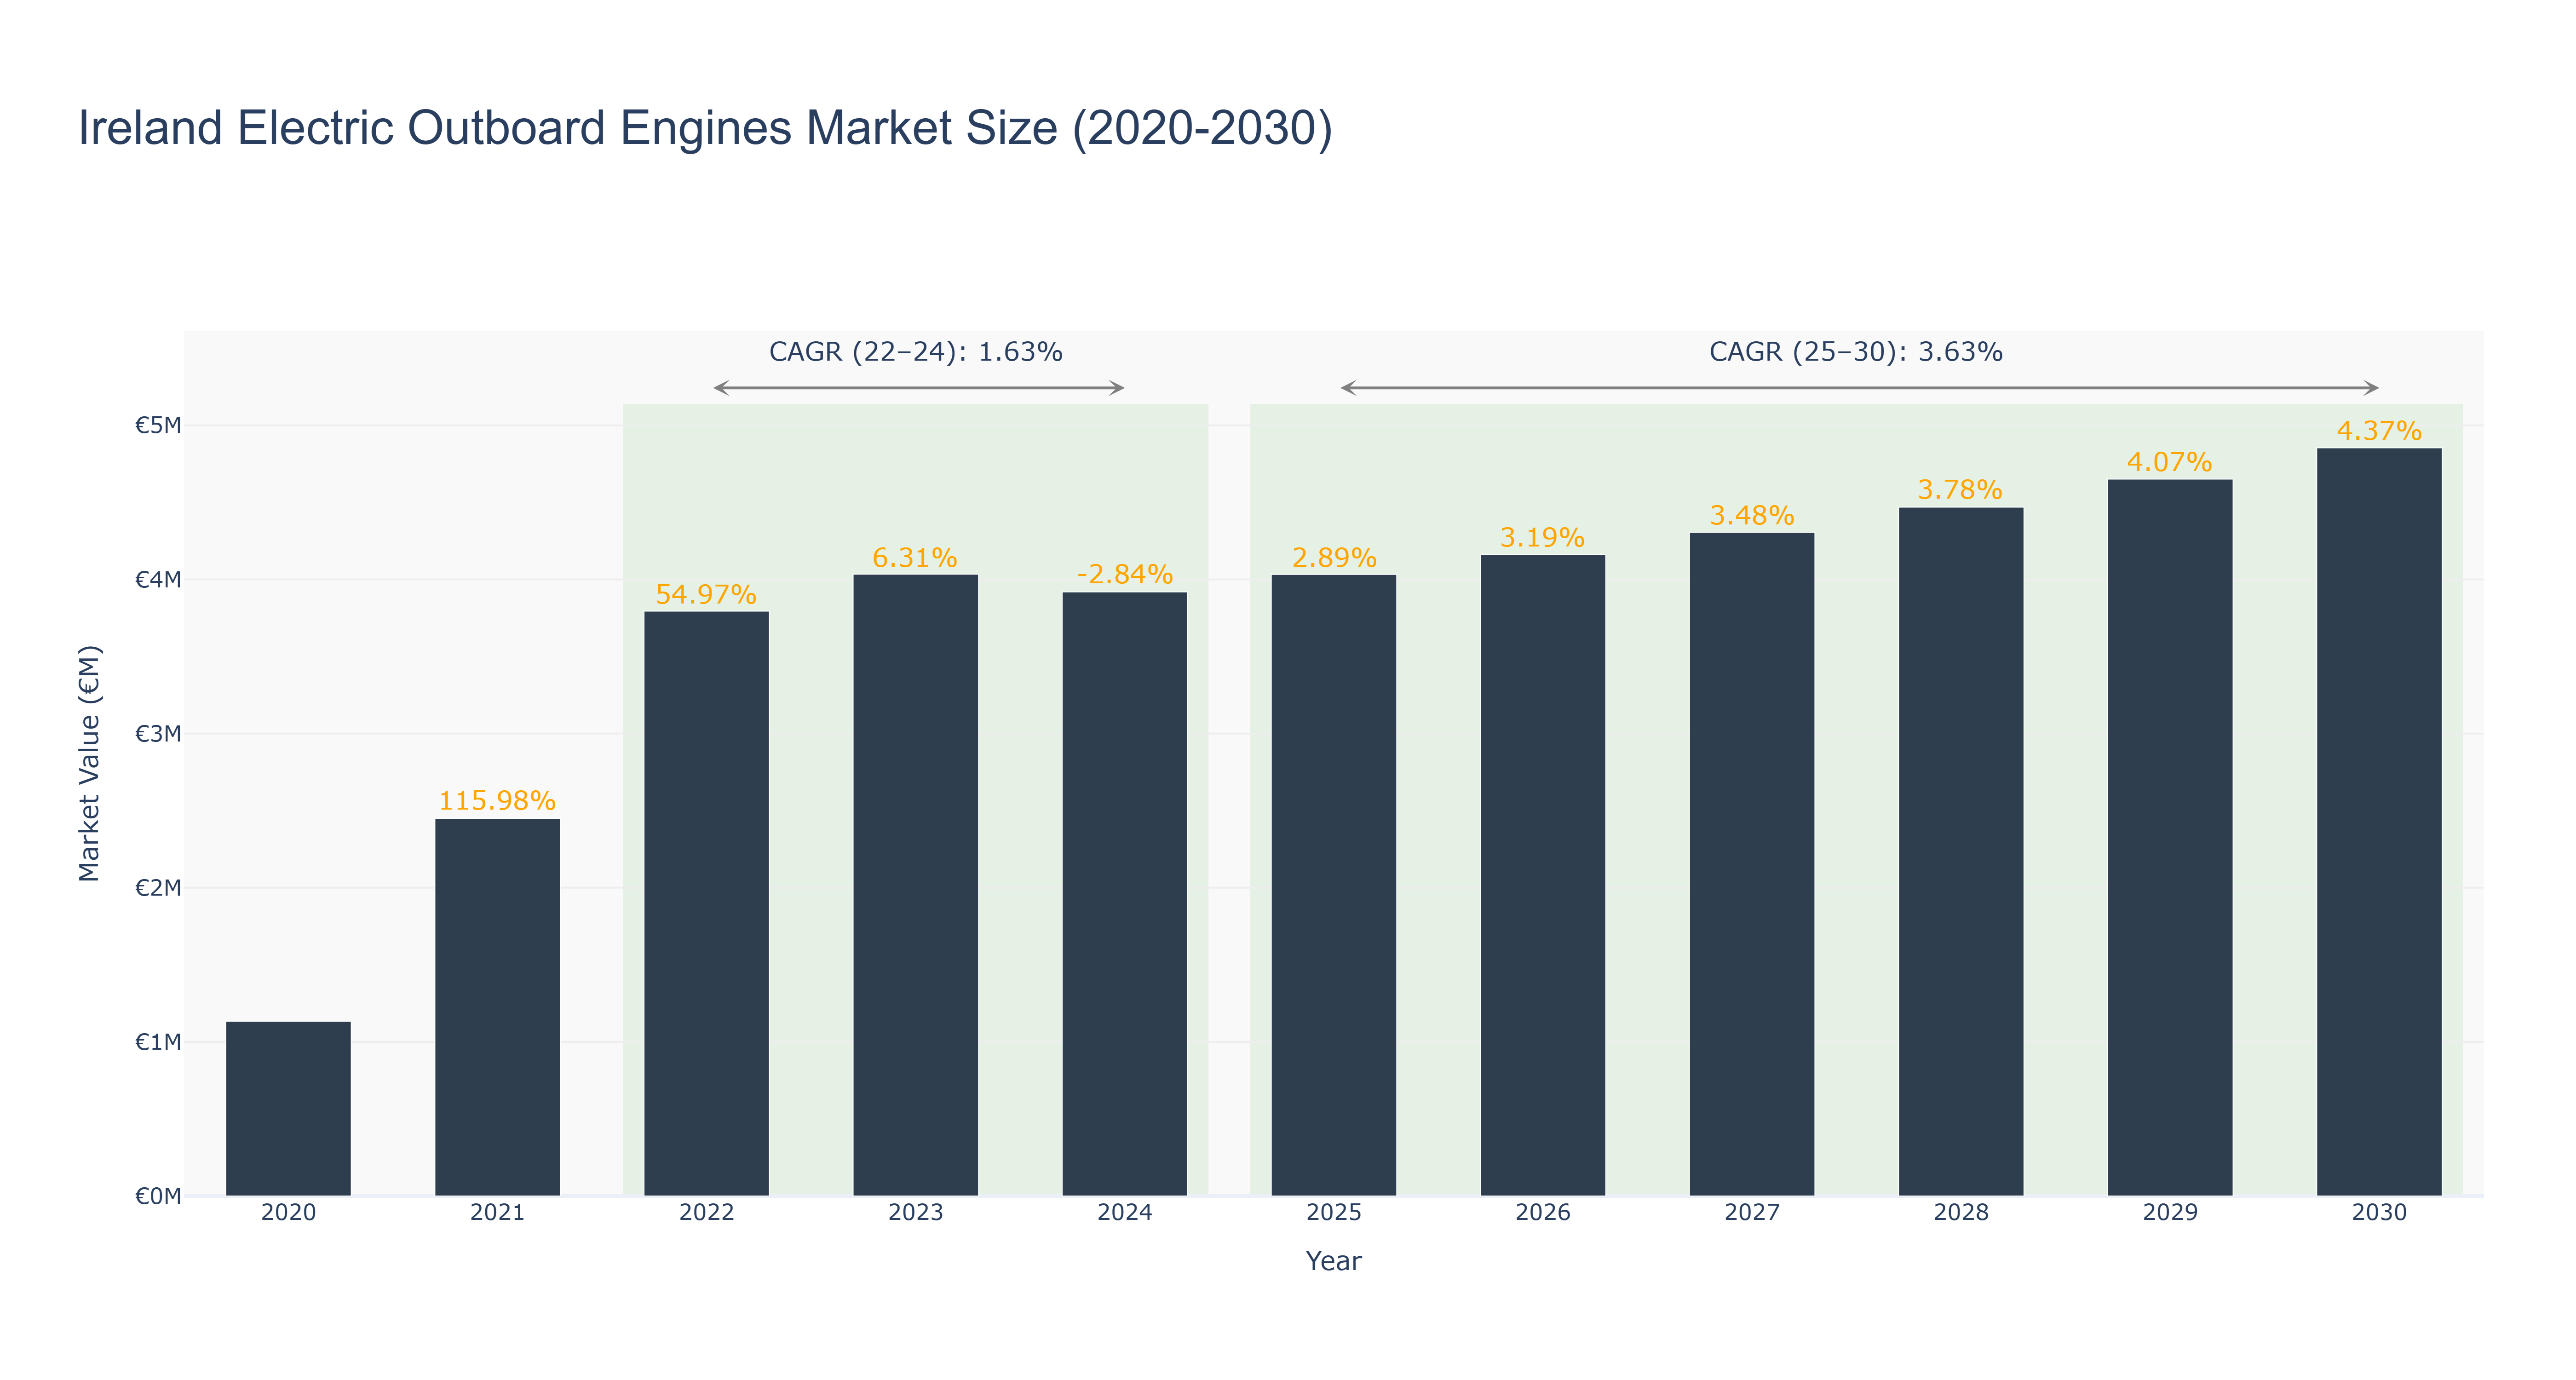The height and width of the screenshot is (1380, 2576).
Task: Click the €2M y-axis tick label
Action: (x=158, y=887)
